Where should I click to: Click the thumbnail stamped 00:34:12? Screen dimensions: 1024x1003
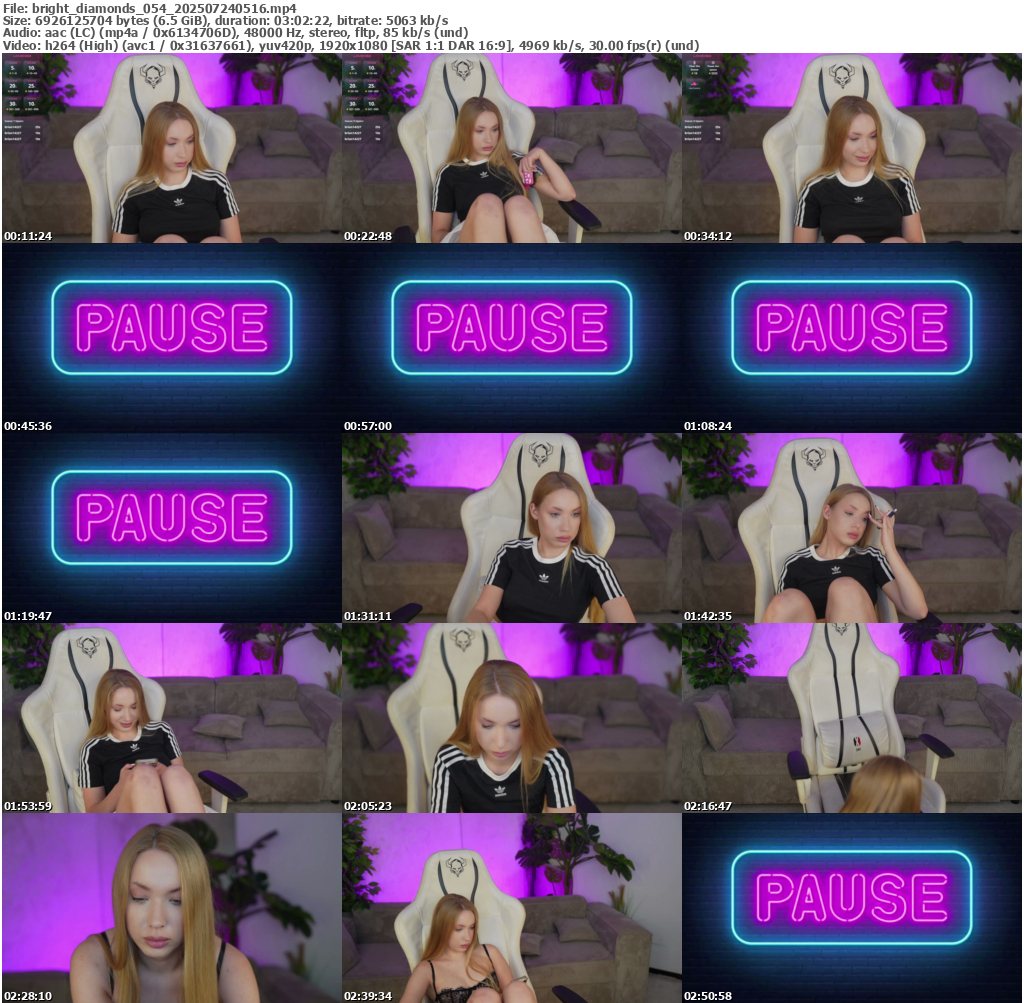coord(851,148)
